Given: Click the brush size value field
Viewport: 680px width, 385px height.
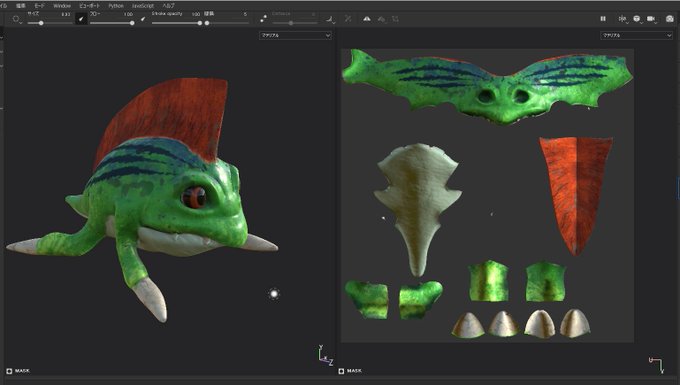Looking at the screenshot, I should (x=65, y=14).
